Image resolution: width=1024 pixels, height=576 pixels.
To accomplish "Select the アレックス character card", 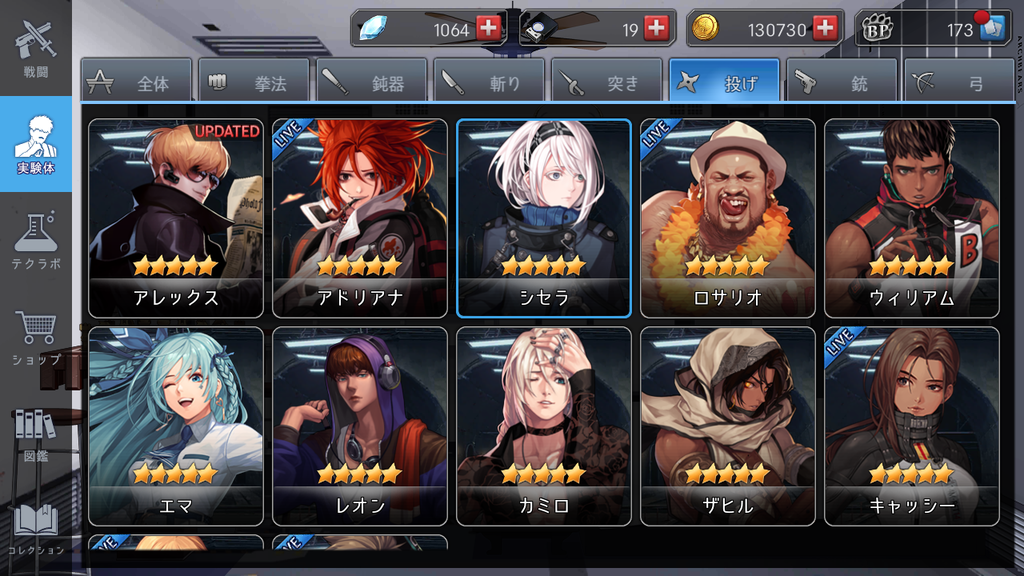I will 176,218.
